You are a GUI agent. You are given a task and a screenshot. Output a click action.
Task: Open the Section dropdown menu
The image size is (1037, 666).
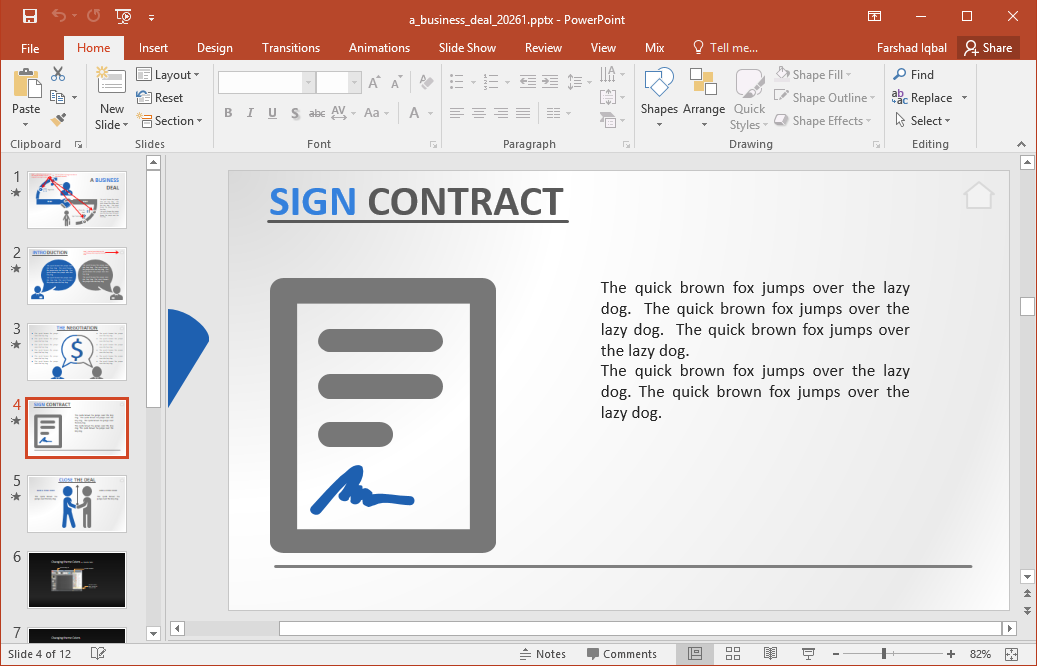[169, 121]
